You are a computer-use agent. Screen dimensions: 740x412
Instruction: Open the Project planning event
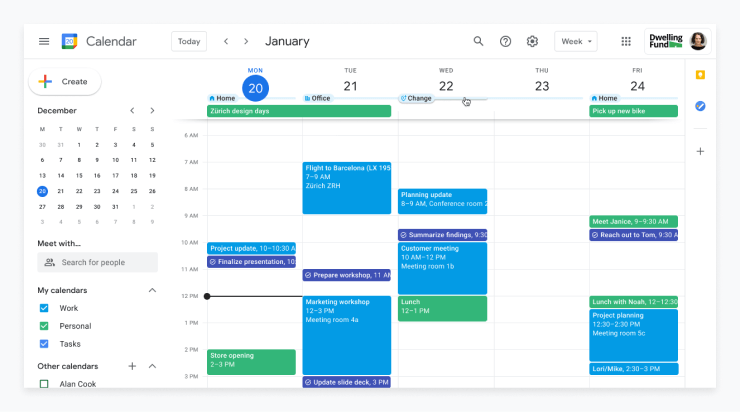coord(633,336)
